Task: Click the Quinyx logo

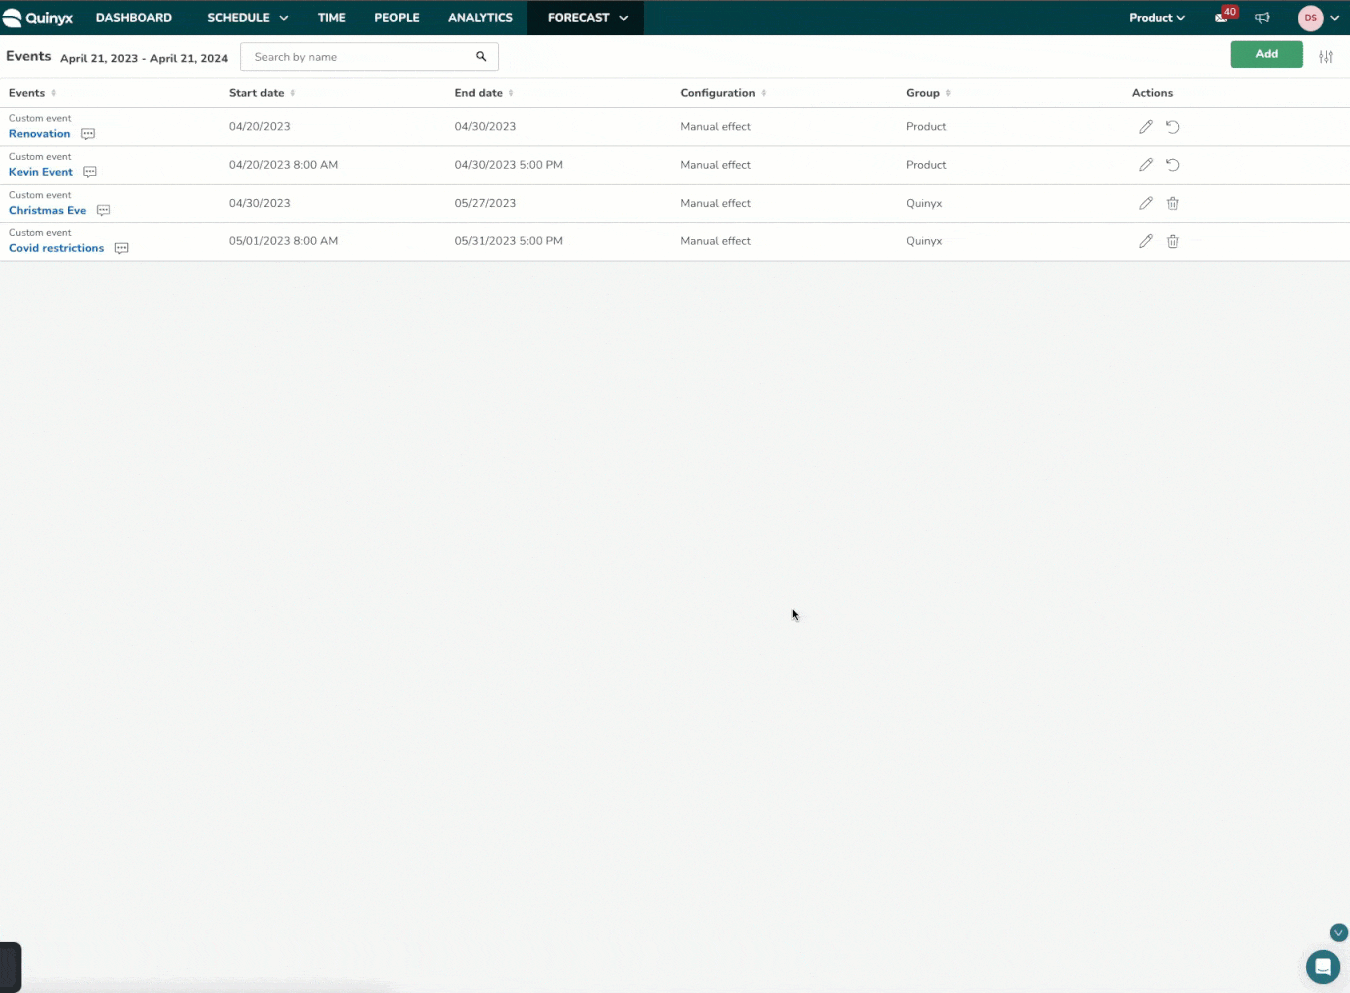Action: tap(38, 18)
